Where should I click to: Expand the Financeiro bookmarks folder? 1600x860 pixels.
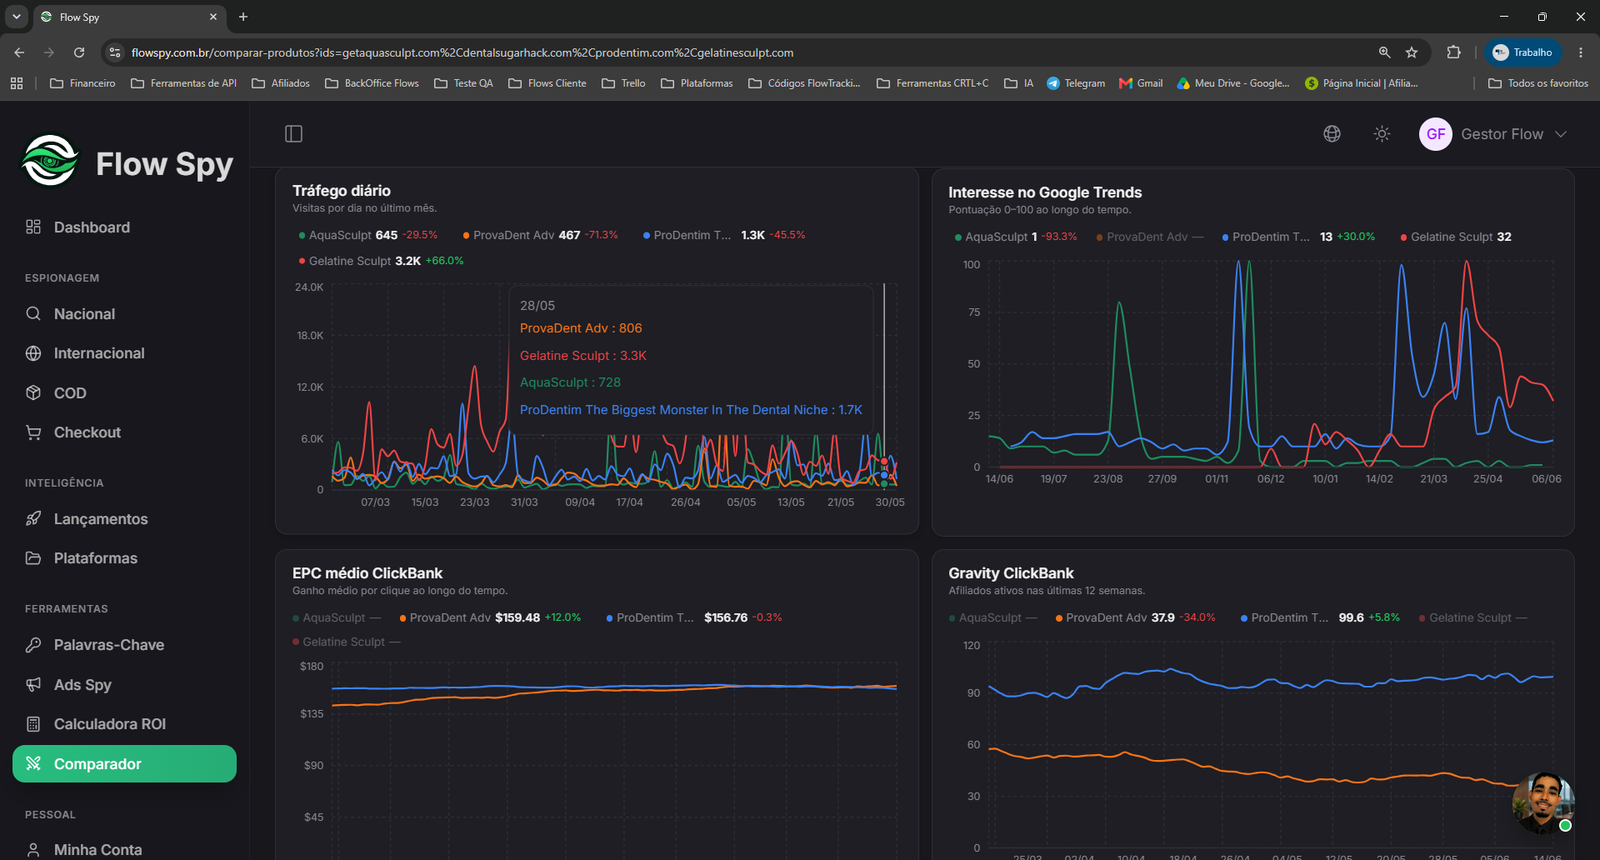[x=82, y=83]
